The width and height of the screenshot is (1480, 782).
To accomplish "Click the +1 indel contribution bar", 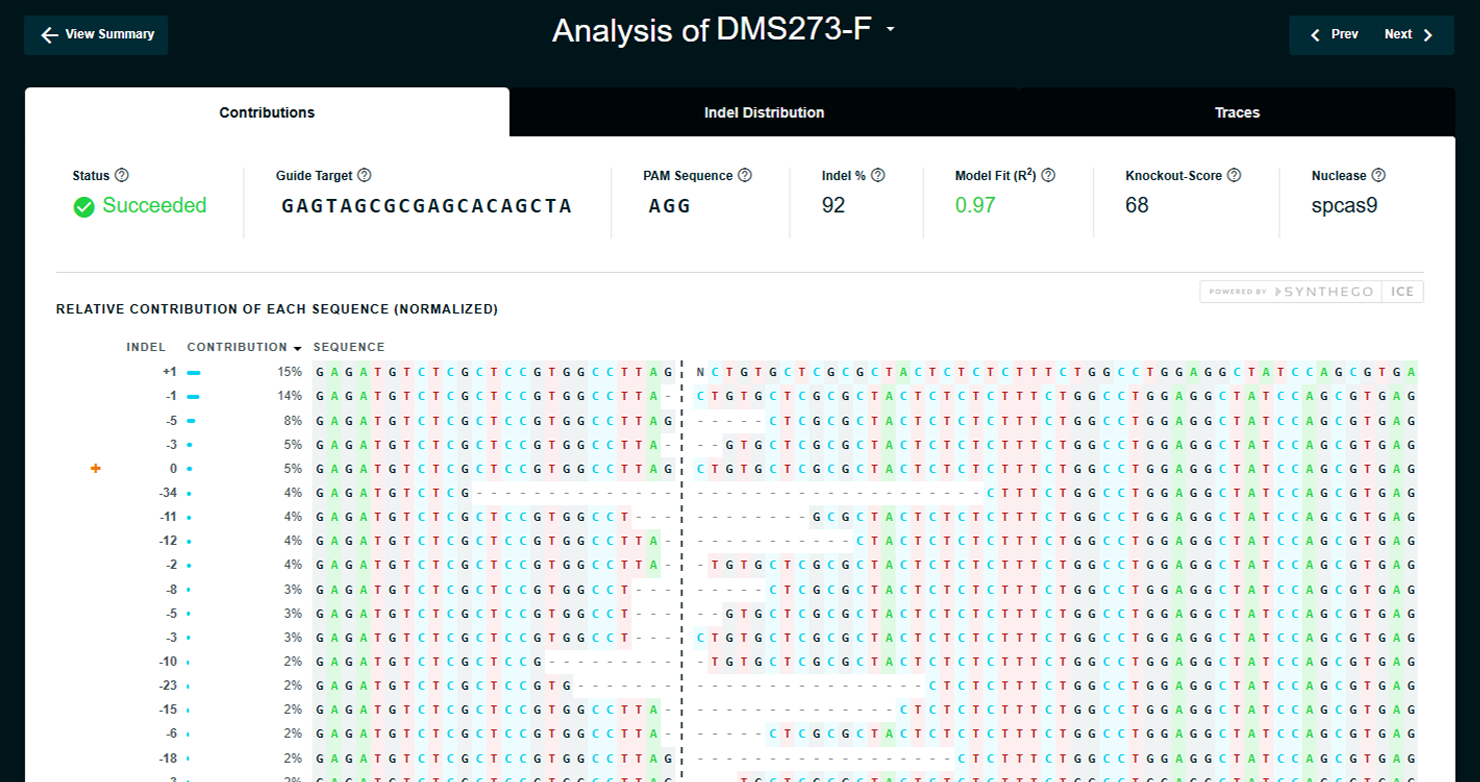I will [193, 372].
